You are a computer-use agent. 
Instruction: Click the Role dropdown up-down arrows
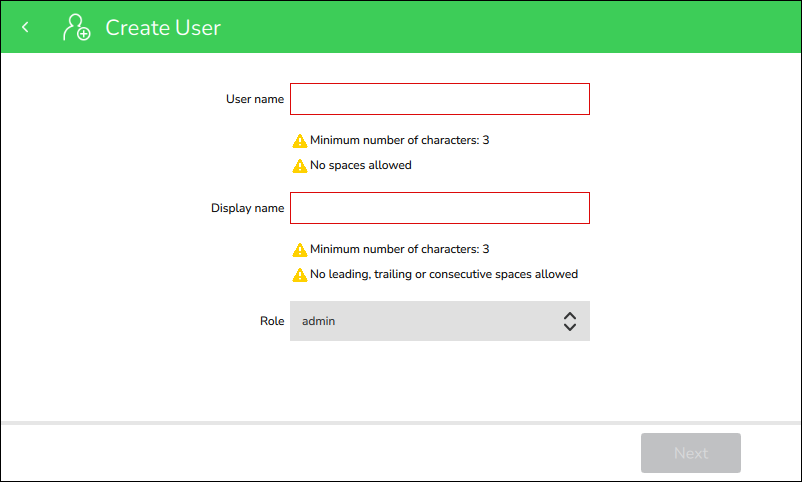tap(570, 321)
